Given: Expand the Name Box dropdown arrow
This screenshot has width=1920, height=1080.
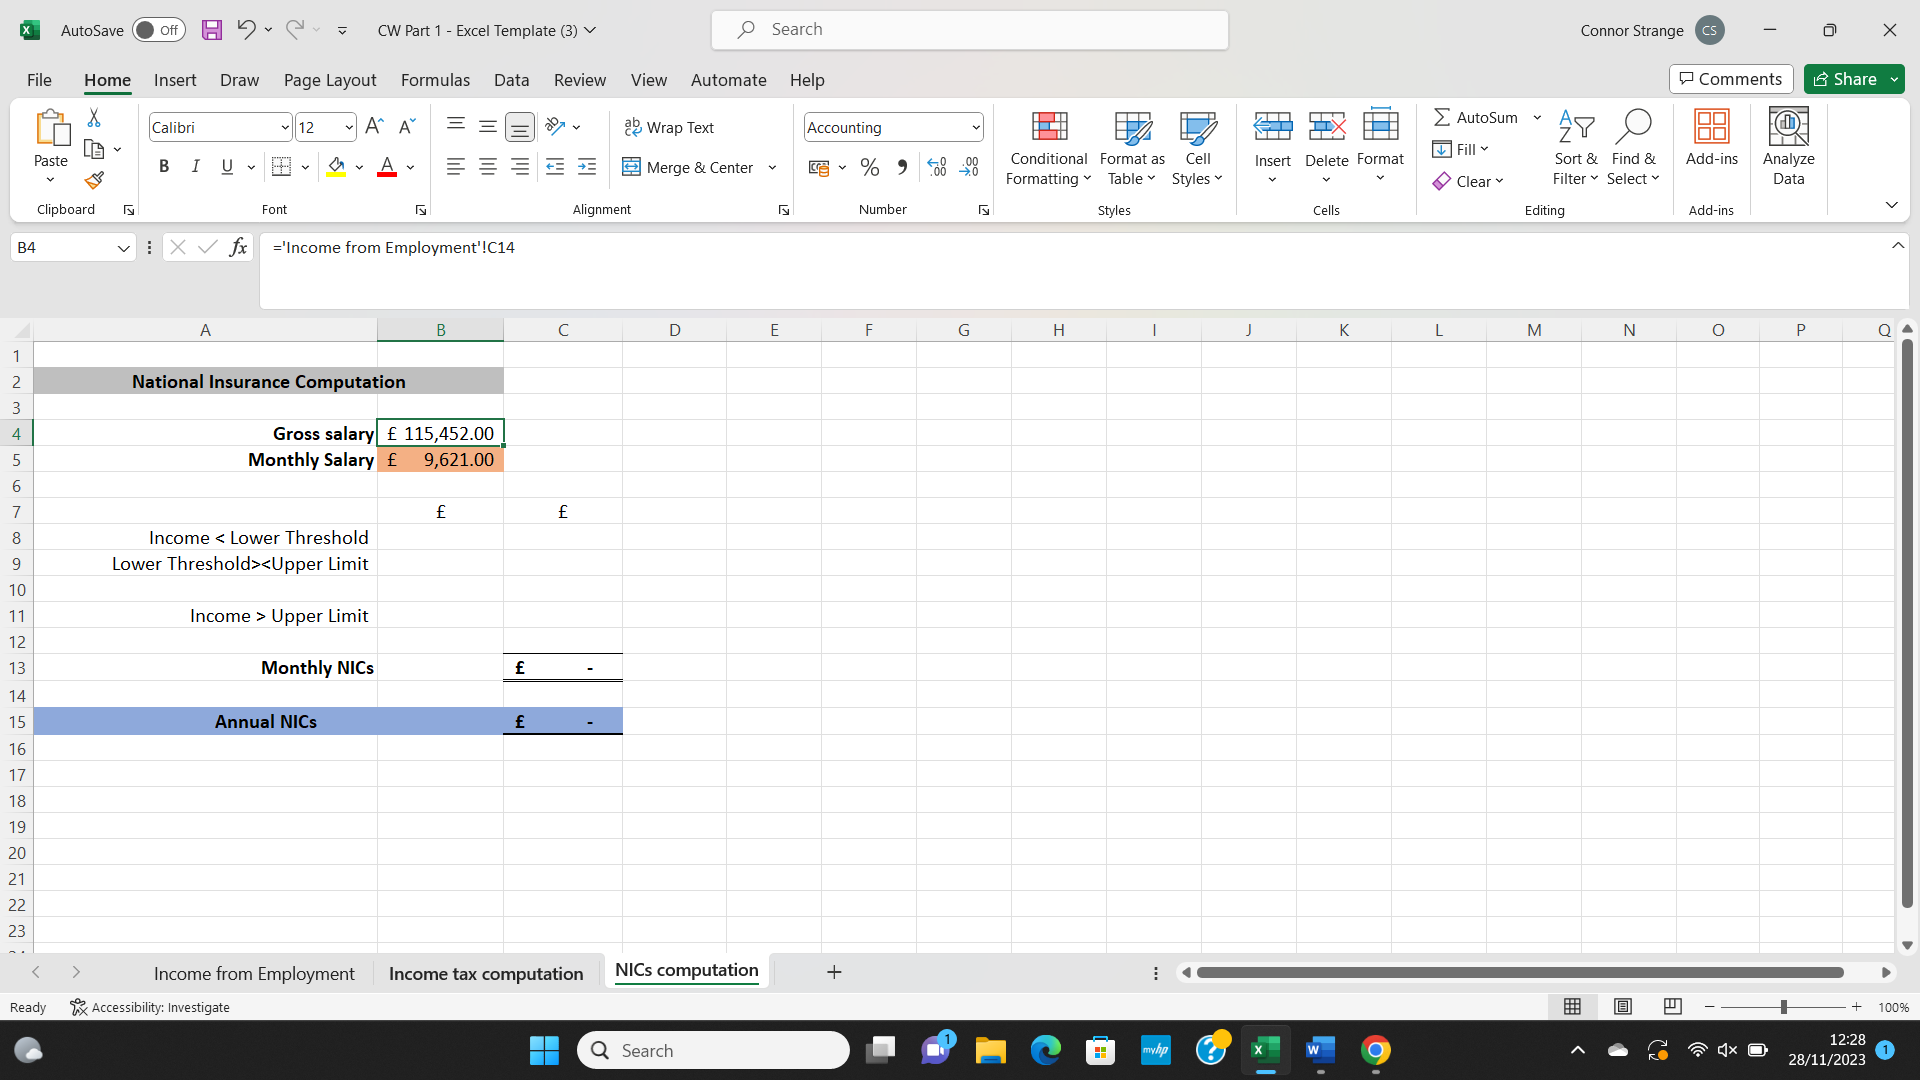Looking at the screenshot, I should tap(124, 248).
